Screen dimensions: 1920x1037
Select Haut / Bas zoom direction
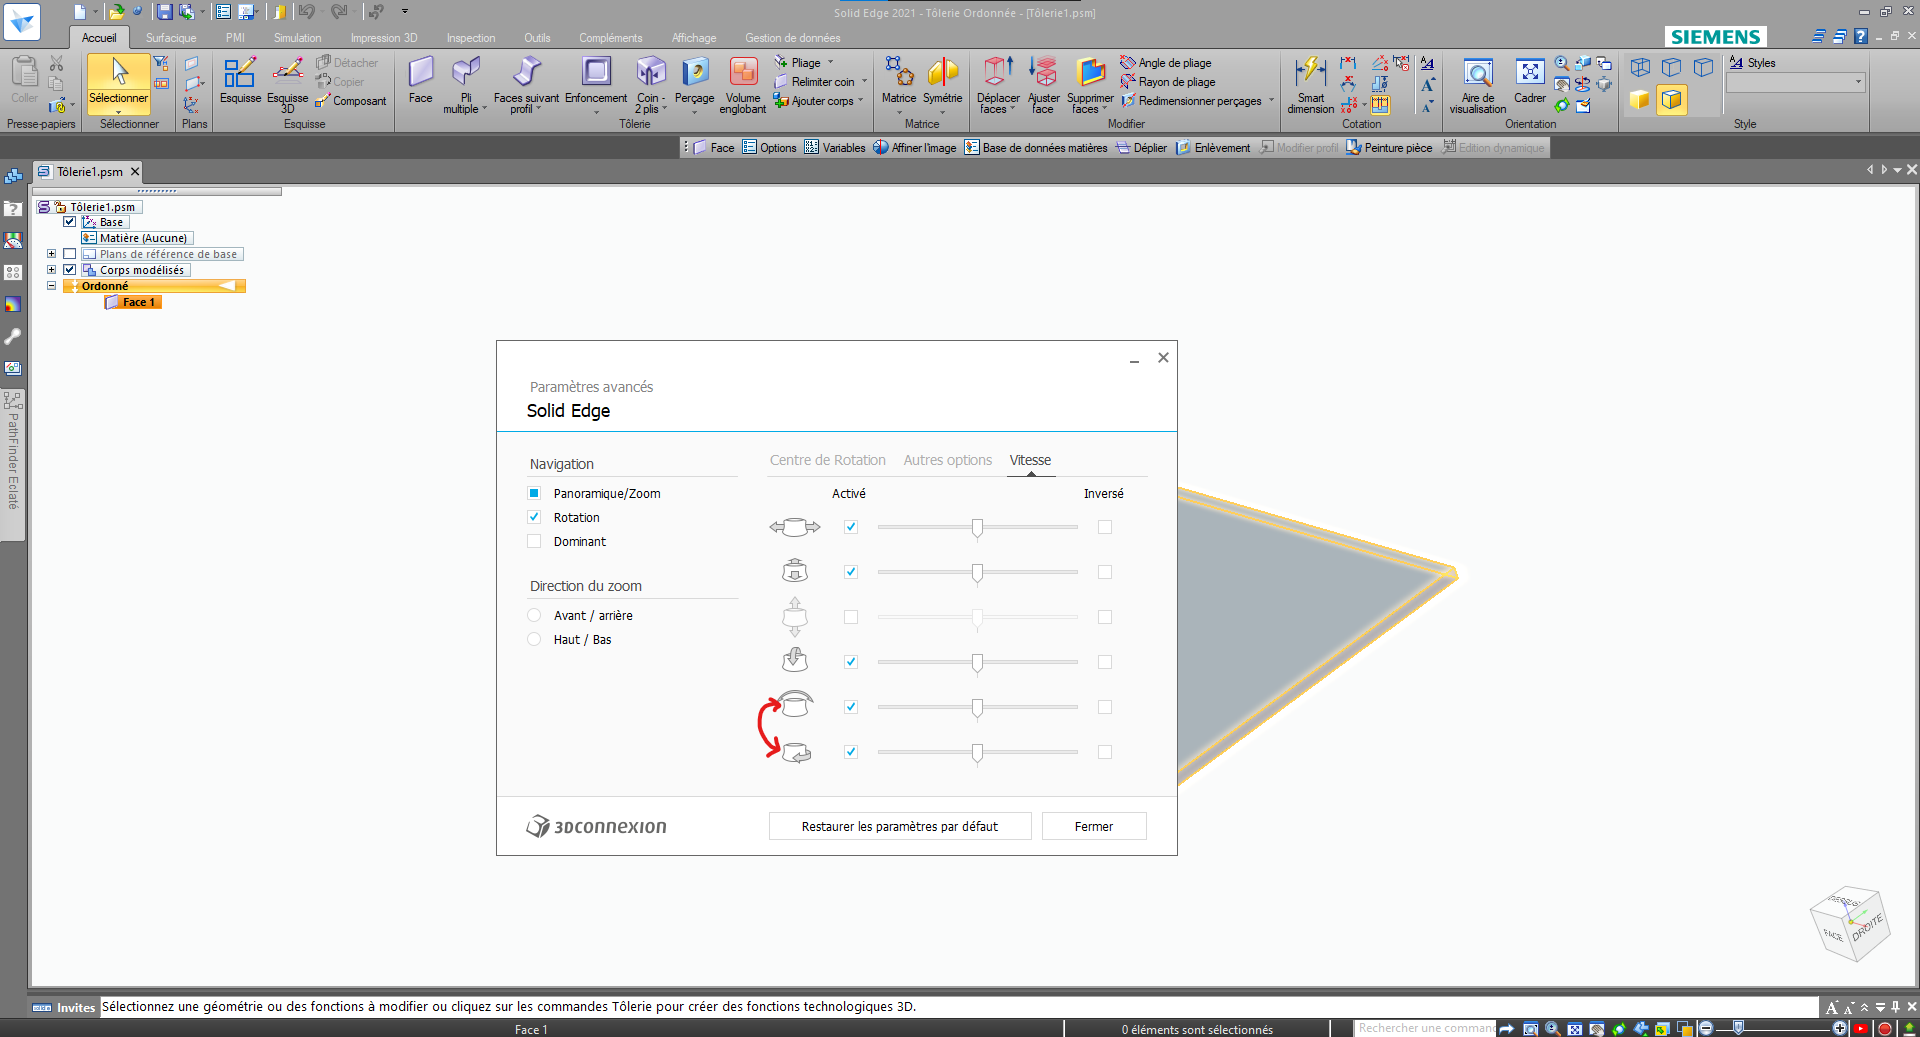point(534,639)
